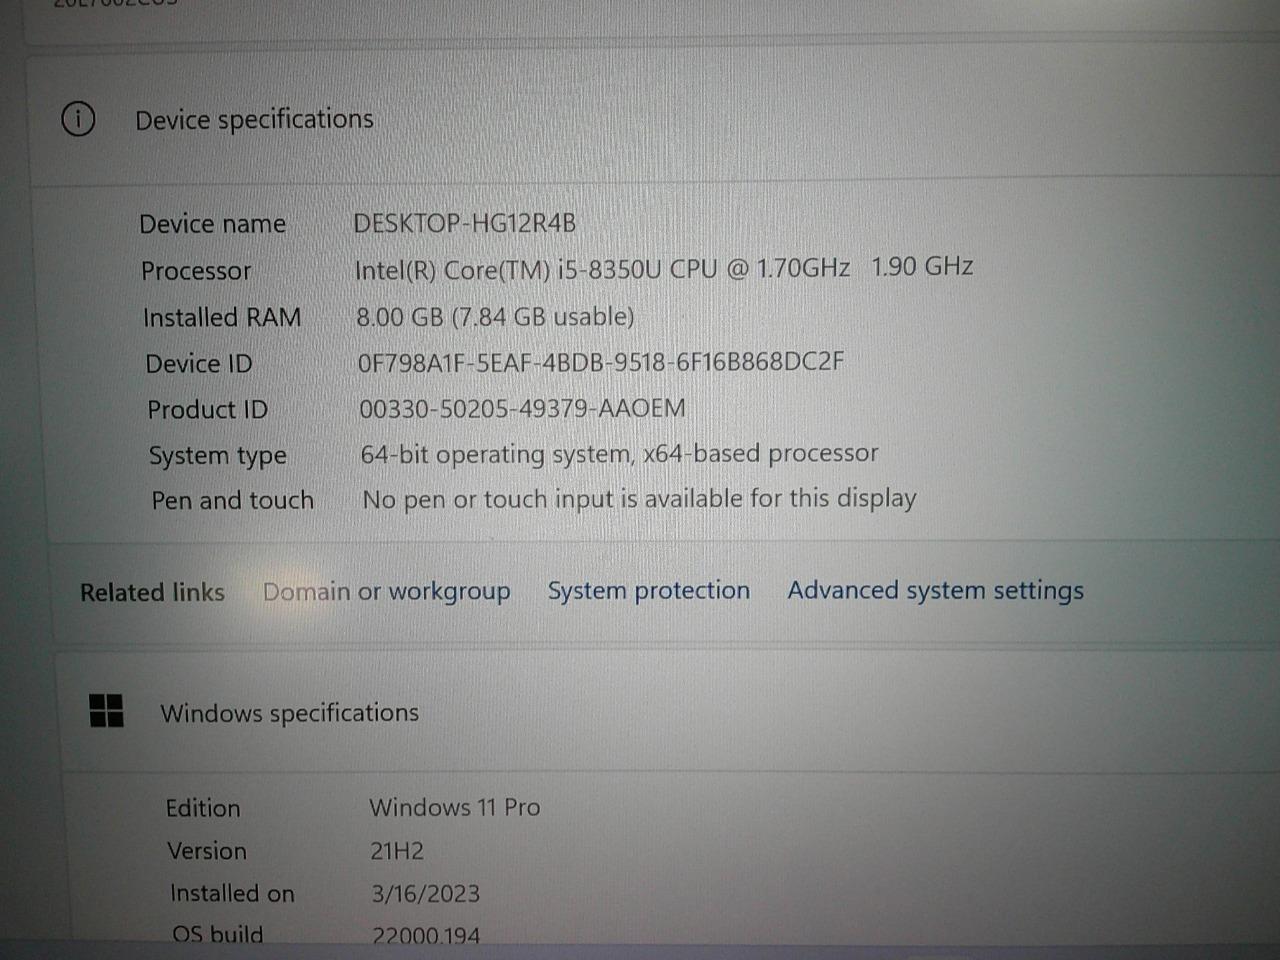Select the Intel Core i5-8350U processor value
The image size is (1280, 960).
tap(664, 268)
